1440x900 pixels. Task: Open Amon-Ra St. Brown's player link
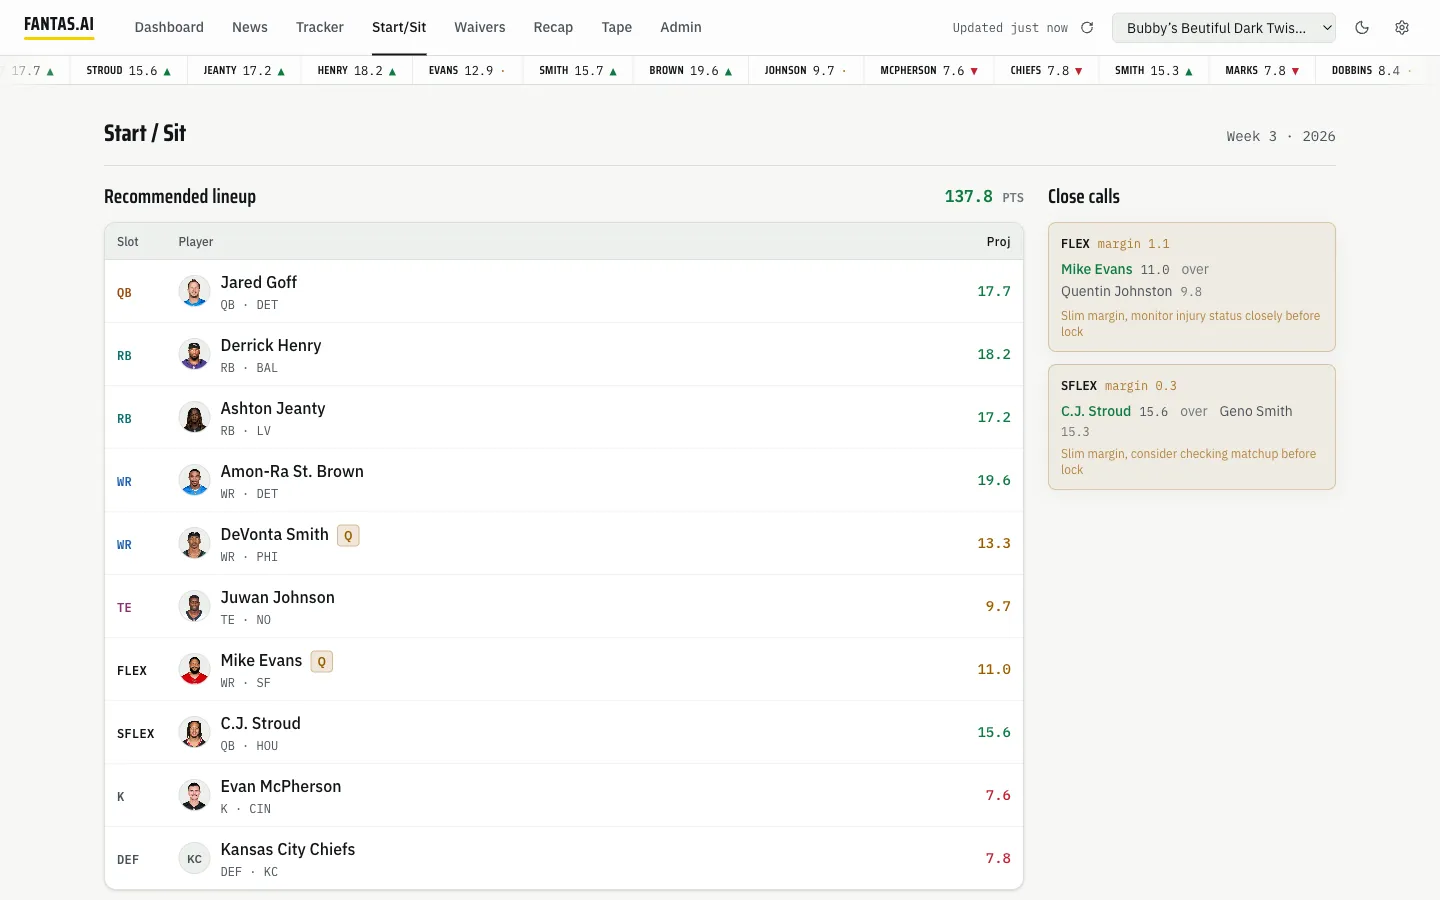(292, 471)
